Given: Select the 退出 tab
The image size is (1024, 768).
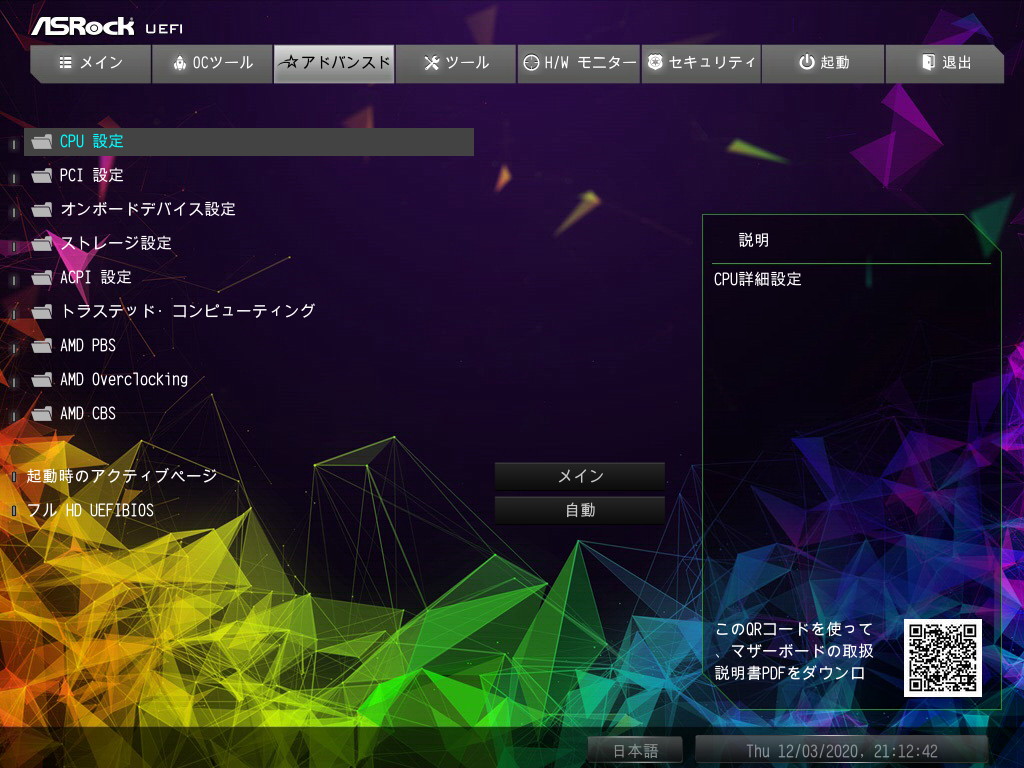Looking at the screenshot, I should tap(945, 63).
